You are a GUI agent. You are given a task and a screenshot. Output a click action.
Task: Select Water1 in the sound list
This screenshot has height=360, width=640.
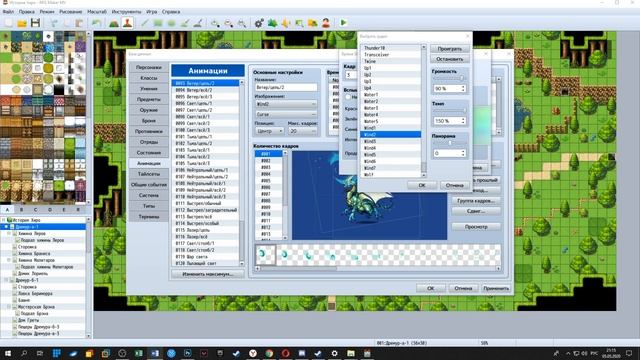pyautogui.click(x=391, y=95)
